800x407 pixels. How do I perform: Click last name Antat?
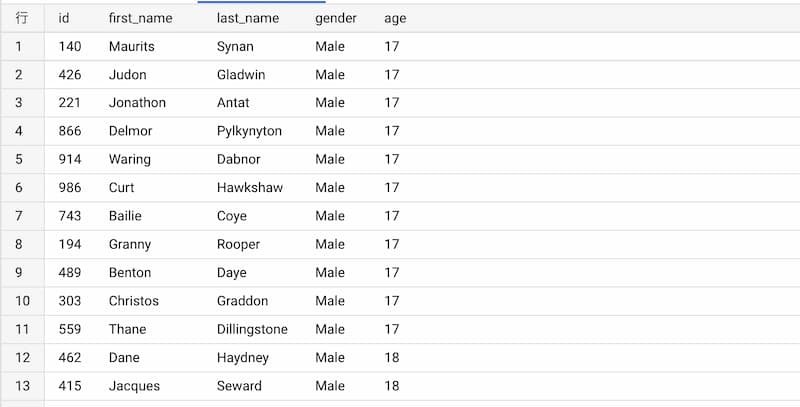point(233,103)
